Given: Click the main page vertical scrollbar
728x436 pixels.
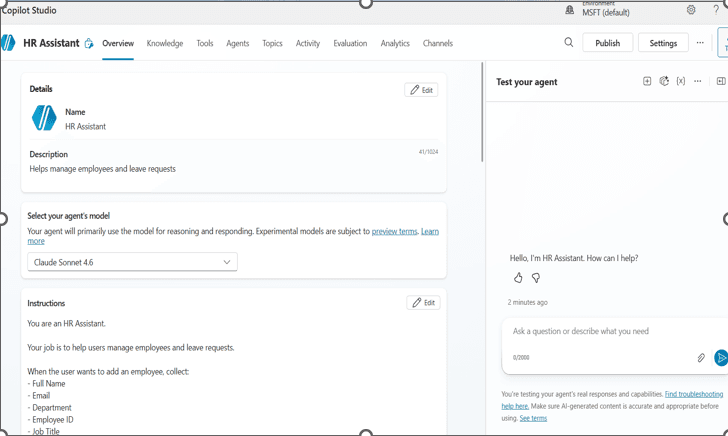Looking at the screenshot, I should click(482, 111).
